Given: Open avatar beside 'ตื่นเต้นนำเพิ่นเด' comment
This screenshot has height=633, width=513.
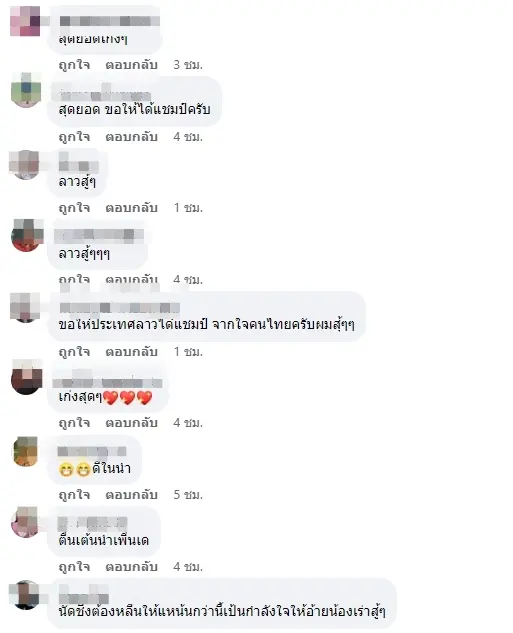Looking at the screenshot, I should (x=26, y=522).
